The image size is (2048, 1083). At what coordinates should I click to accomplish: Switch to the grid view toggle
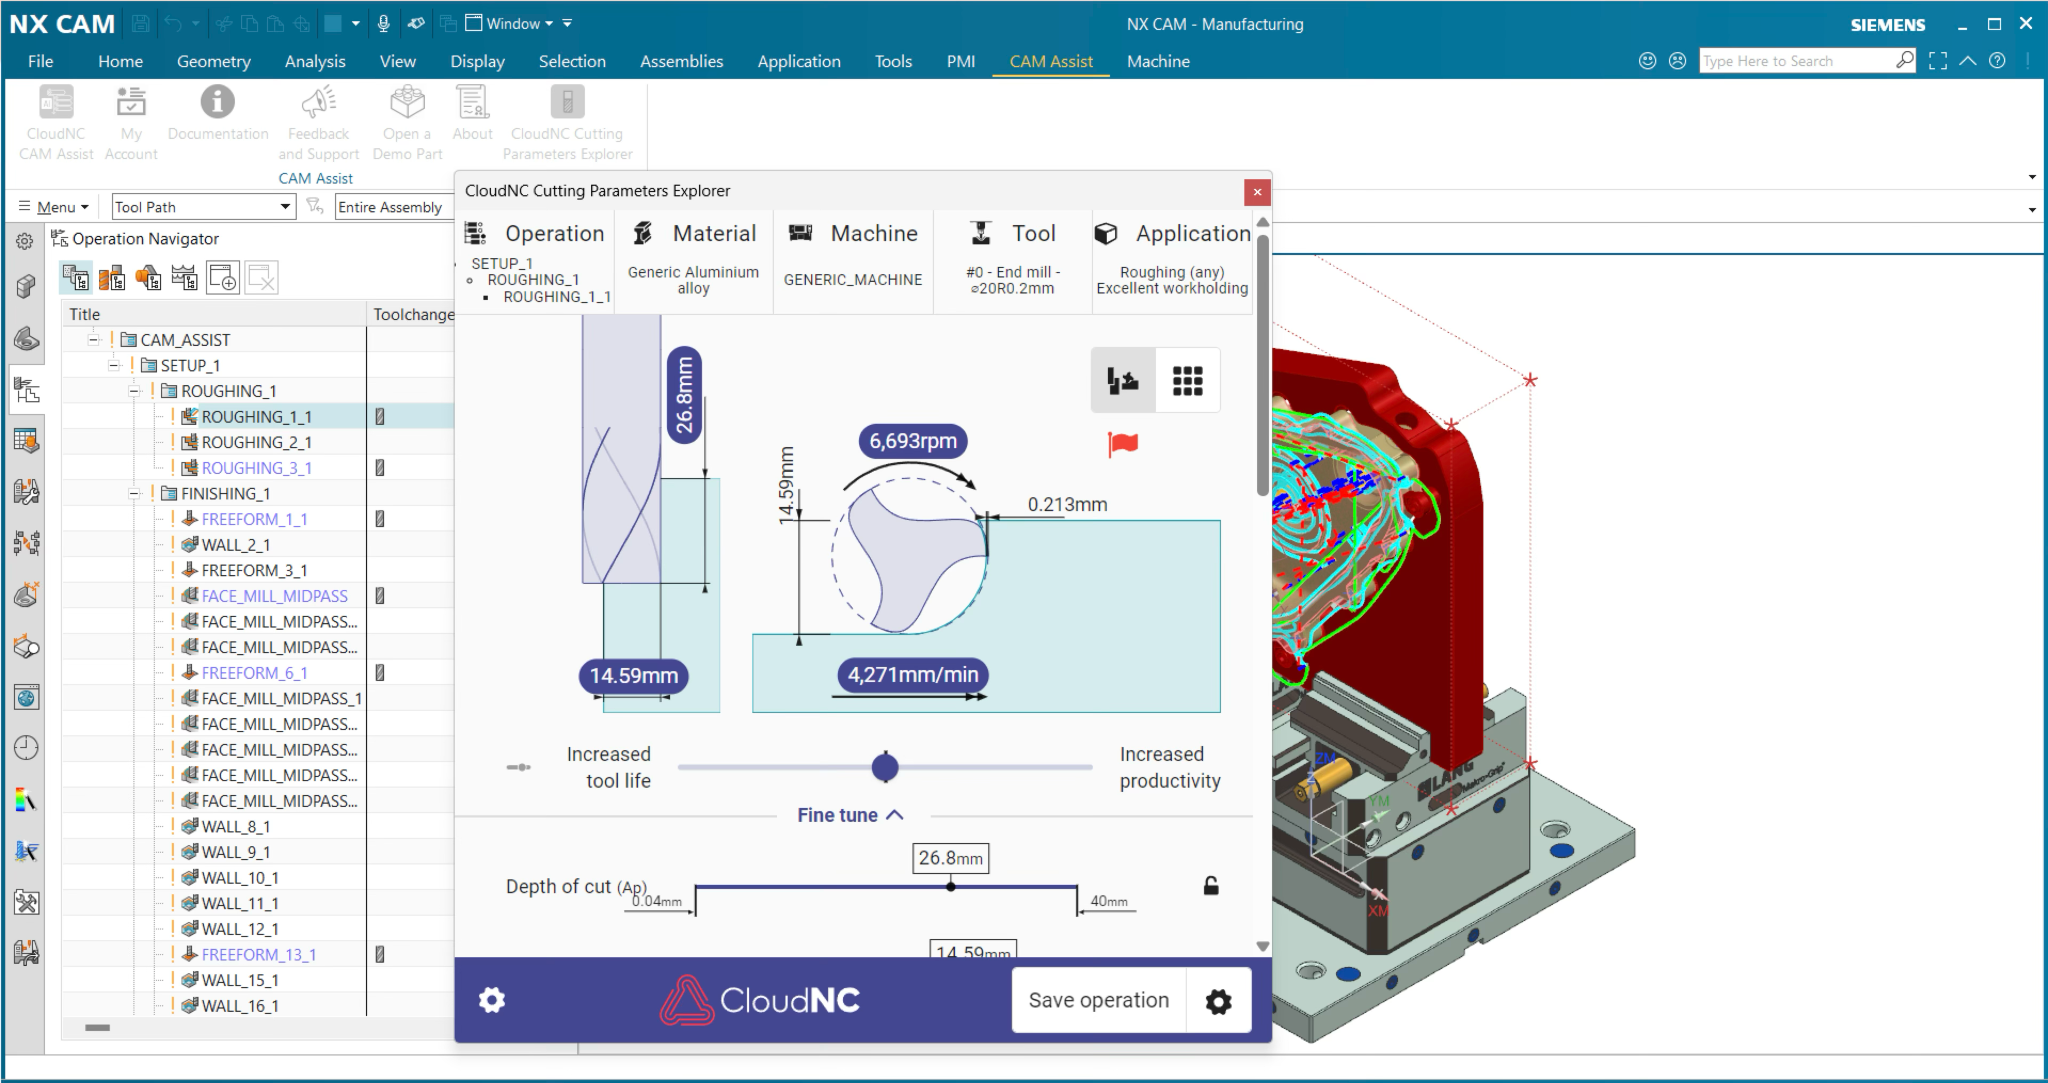(1188, 380)
